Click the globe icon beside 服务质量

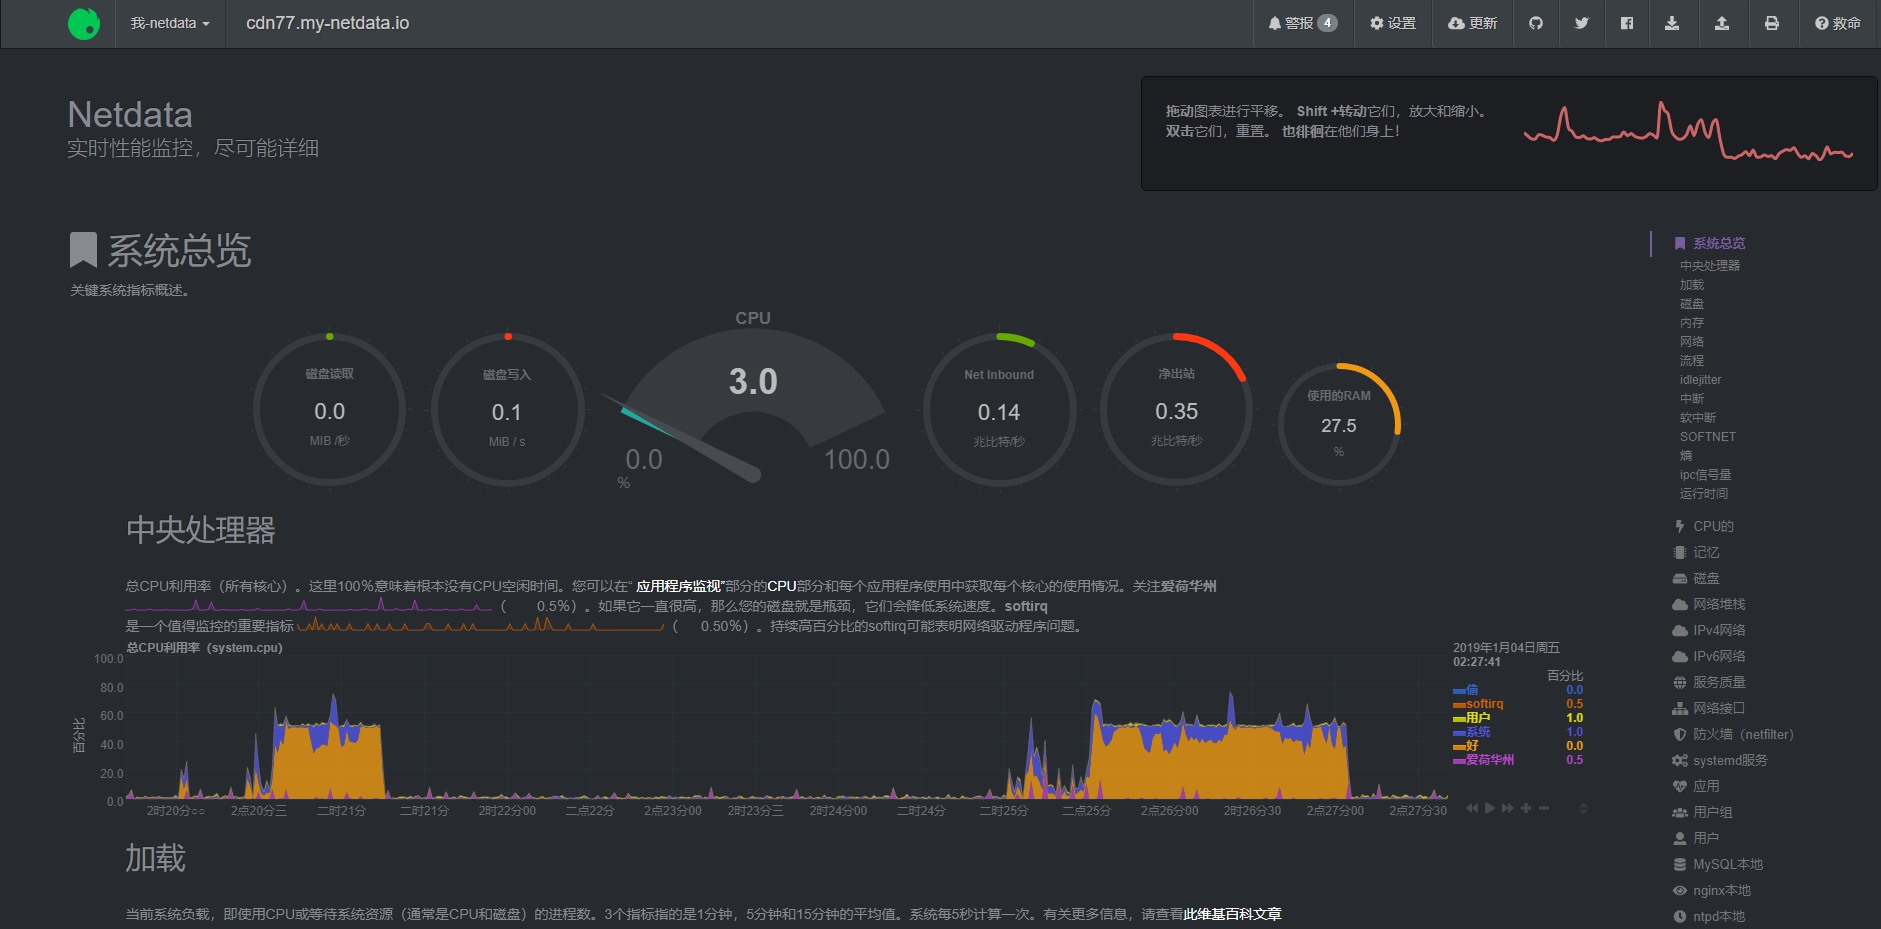pos(1680,682)
